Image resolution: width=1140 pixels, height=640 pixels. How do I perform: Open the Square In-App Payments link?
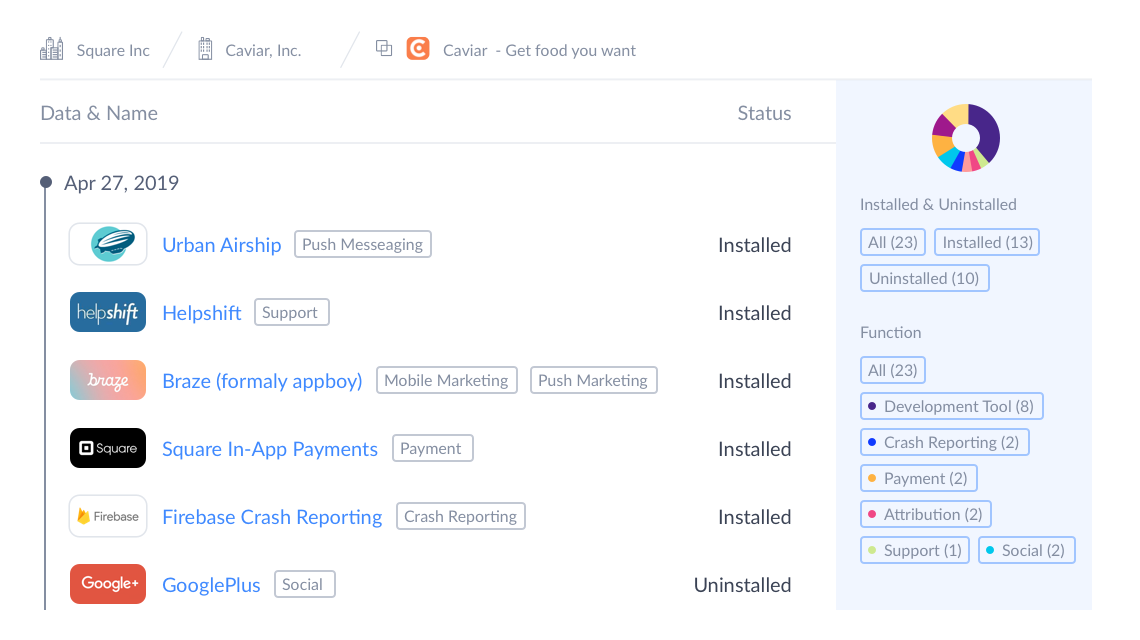pyautogui.click(x=270, y=449)
